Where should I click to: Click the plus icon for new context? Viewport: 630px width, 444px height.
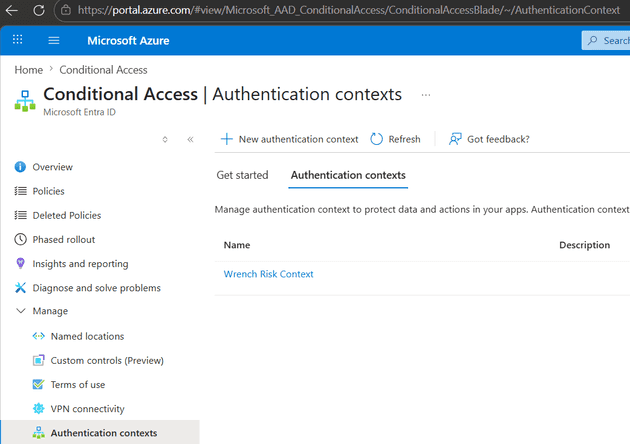pyautogui.click(x=227, y=139)
